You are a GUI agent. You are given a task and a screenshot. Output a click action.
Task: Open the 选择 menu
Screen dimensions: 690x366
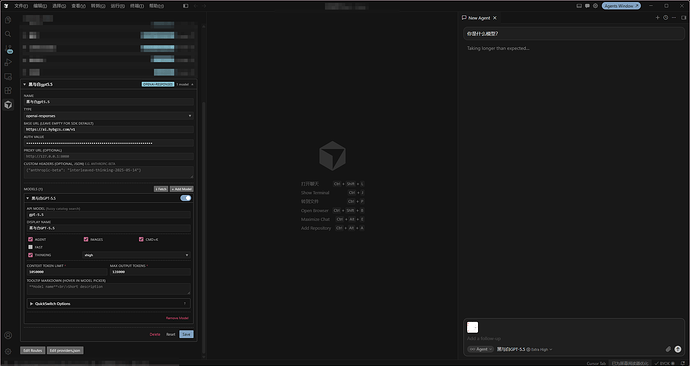coord(59,6)
